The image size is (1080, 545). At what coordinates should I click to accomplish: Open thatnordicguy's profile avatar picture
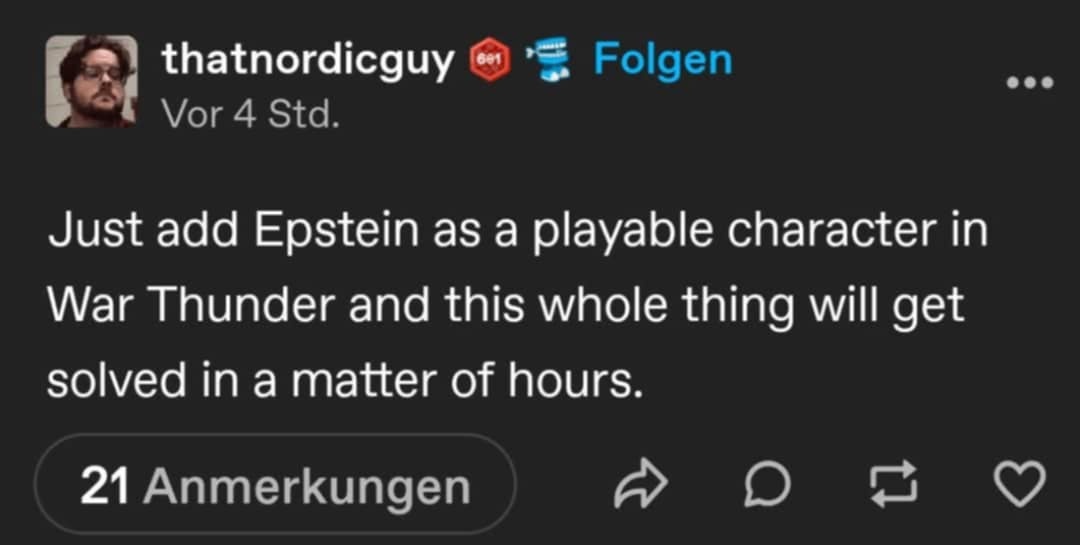[91, 81]
